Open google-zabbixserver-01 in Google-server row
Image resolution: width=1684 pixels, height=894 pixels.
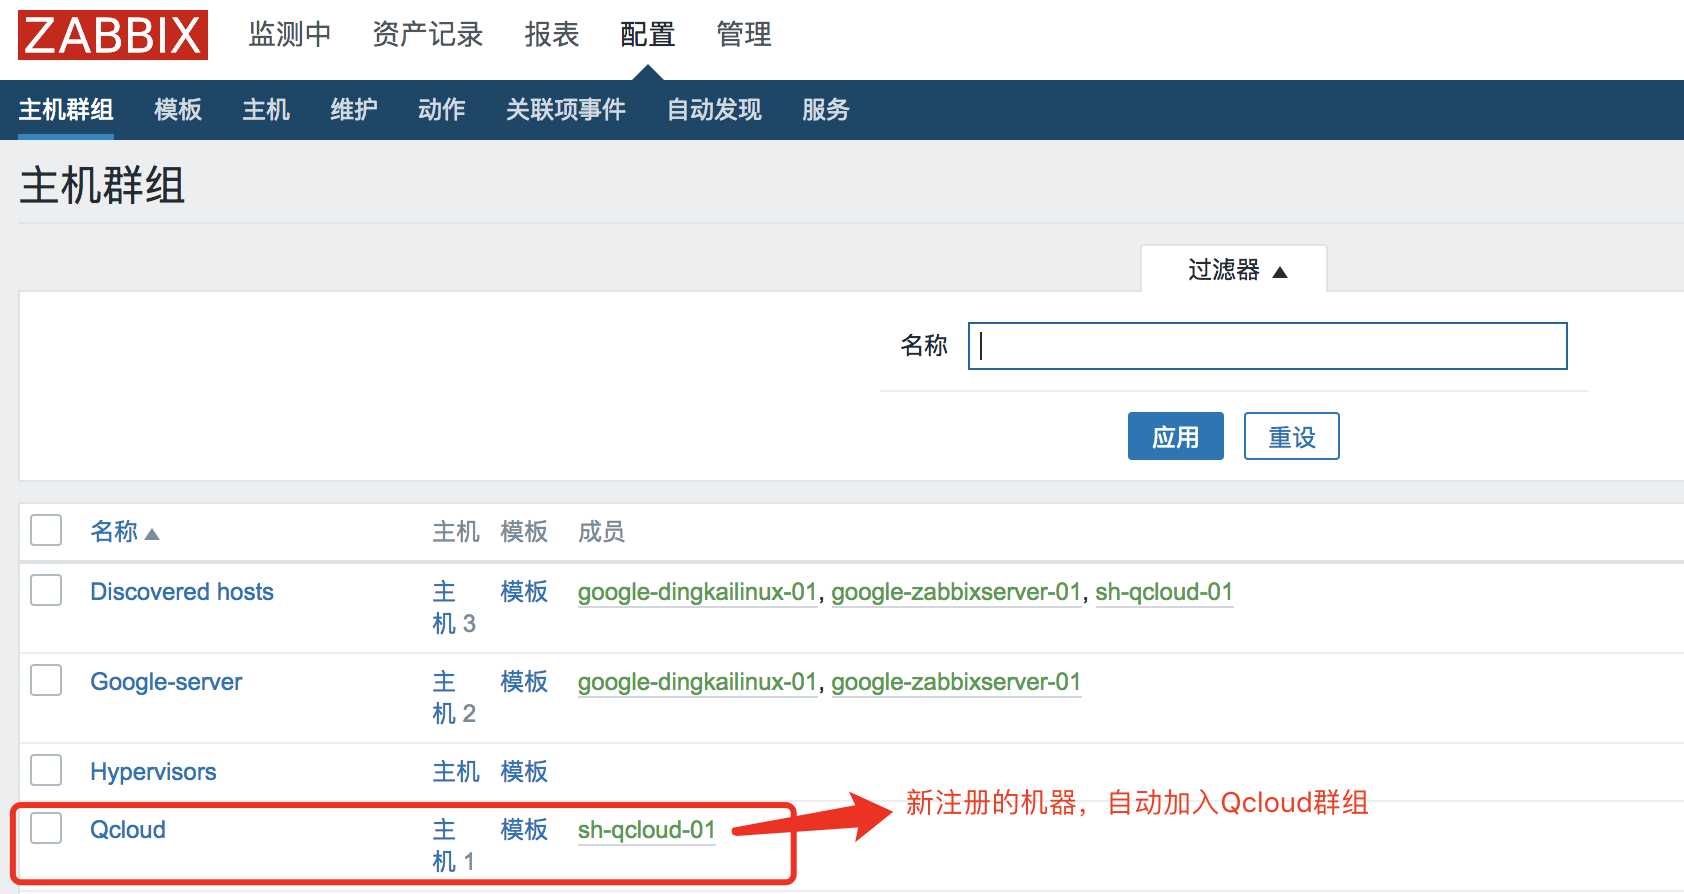click(957, 682)
